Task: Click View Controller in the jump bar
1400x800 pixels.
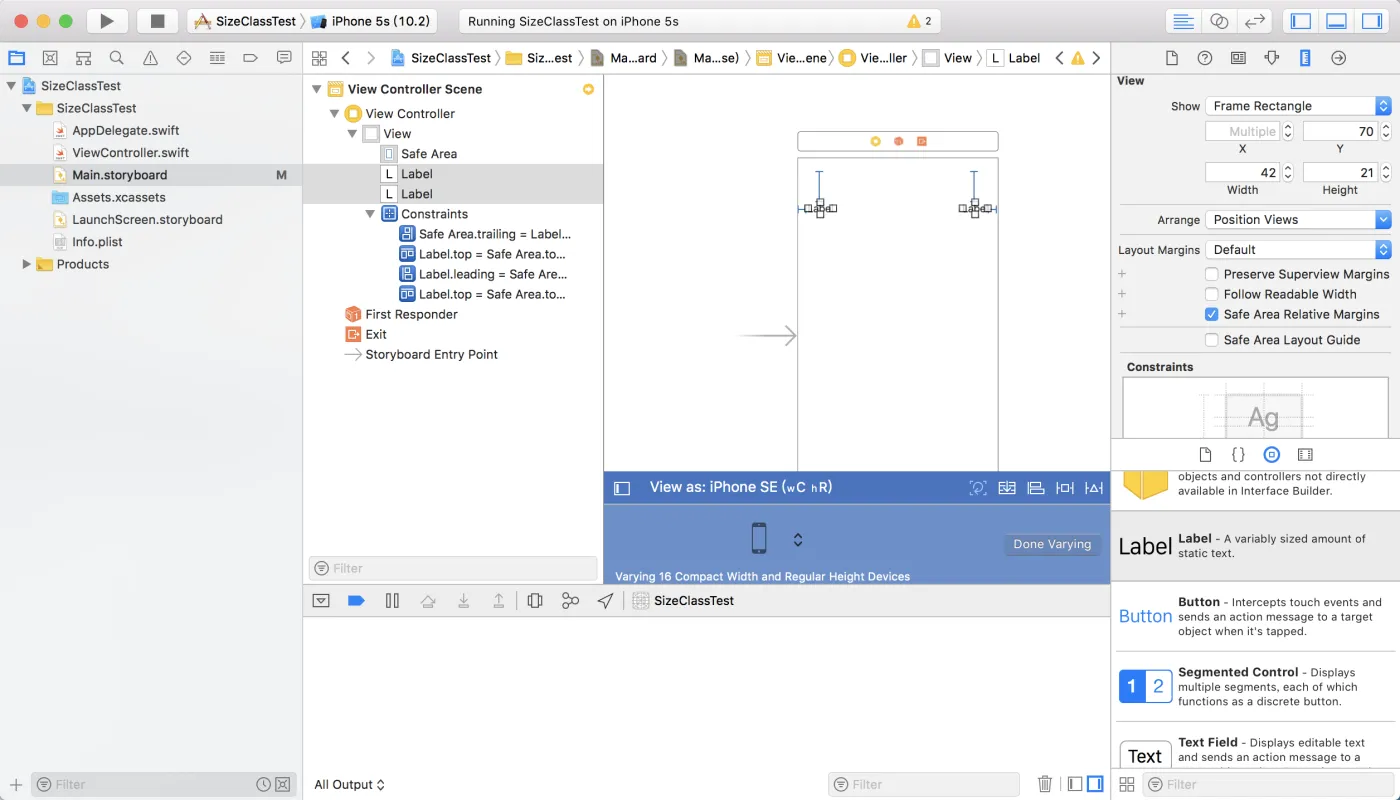Action: click(x=873, y=58)
